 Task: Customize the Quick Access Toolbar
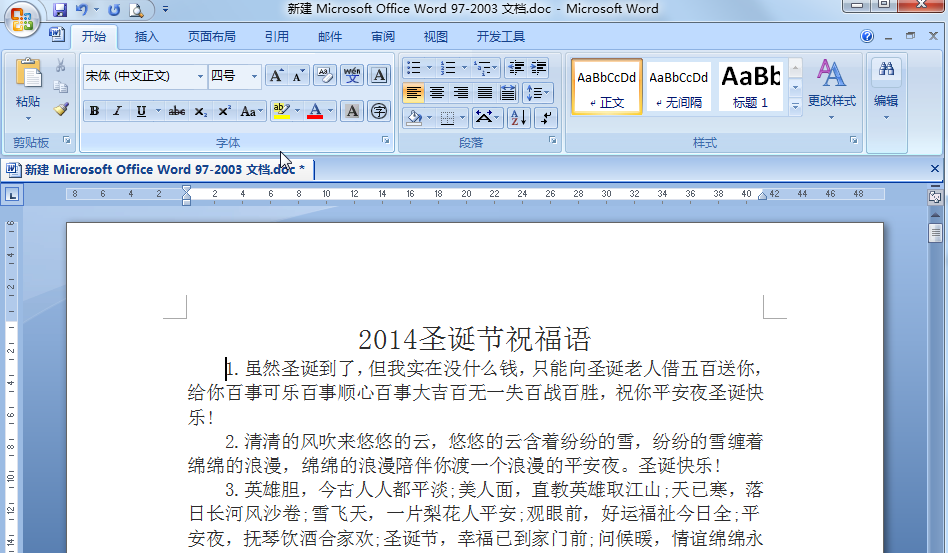click(x=165, y=10)
